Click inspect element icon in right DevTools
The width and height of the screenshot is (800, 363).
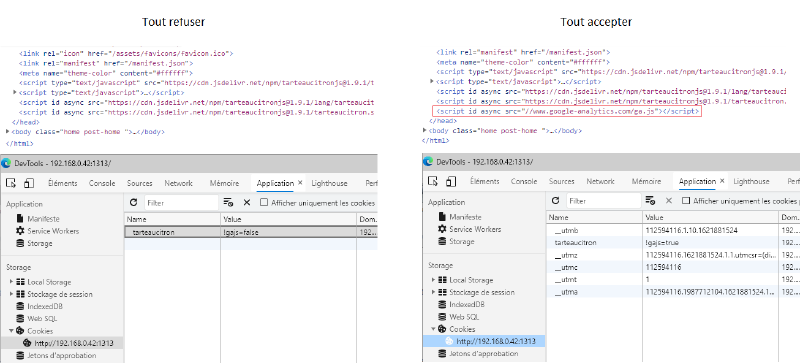(x=433, y=181)
